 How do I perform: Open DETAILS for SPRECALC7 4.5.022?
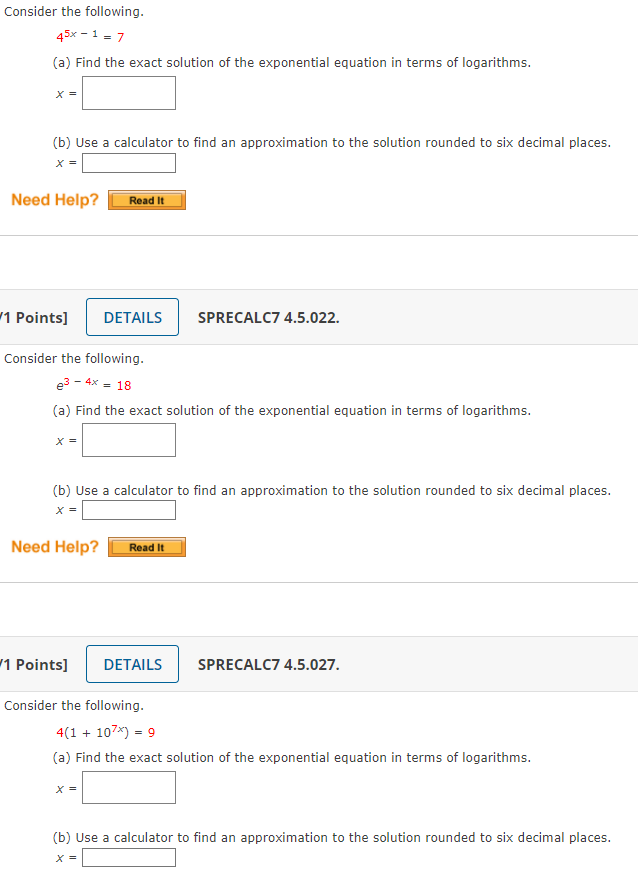(x=132, y=317)
